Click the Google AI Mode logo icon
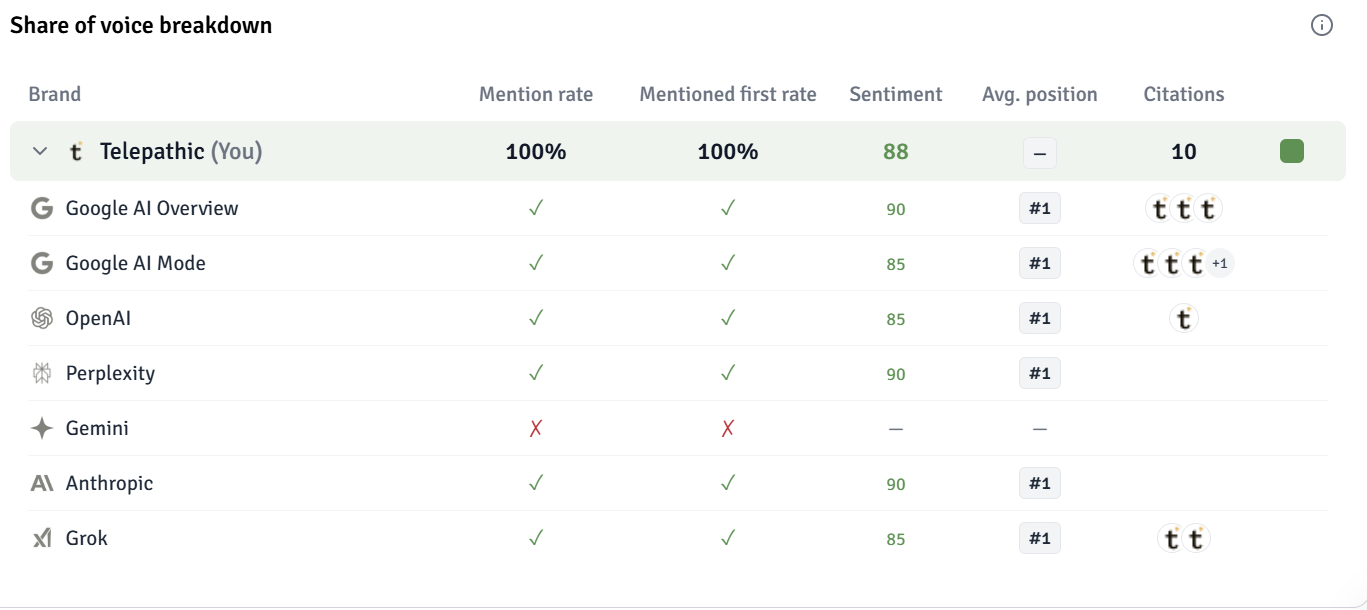This screenshot has width=1367, height=610. [42, 264]
